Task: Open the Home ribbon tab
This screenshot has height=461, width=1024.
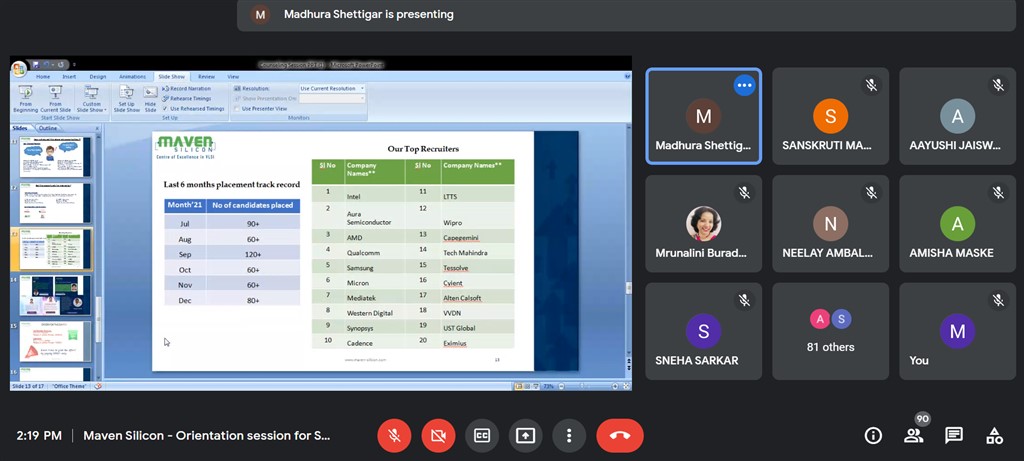Action: tap(43, 76)
